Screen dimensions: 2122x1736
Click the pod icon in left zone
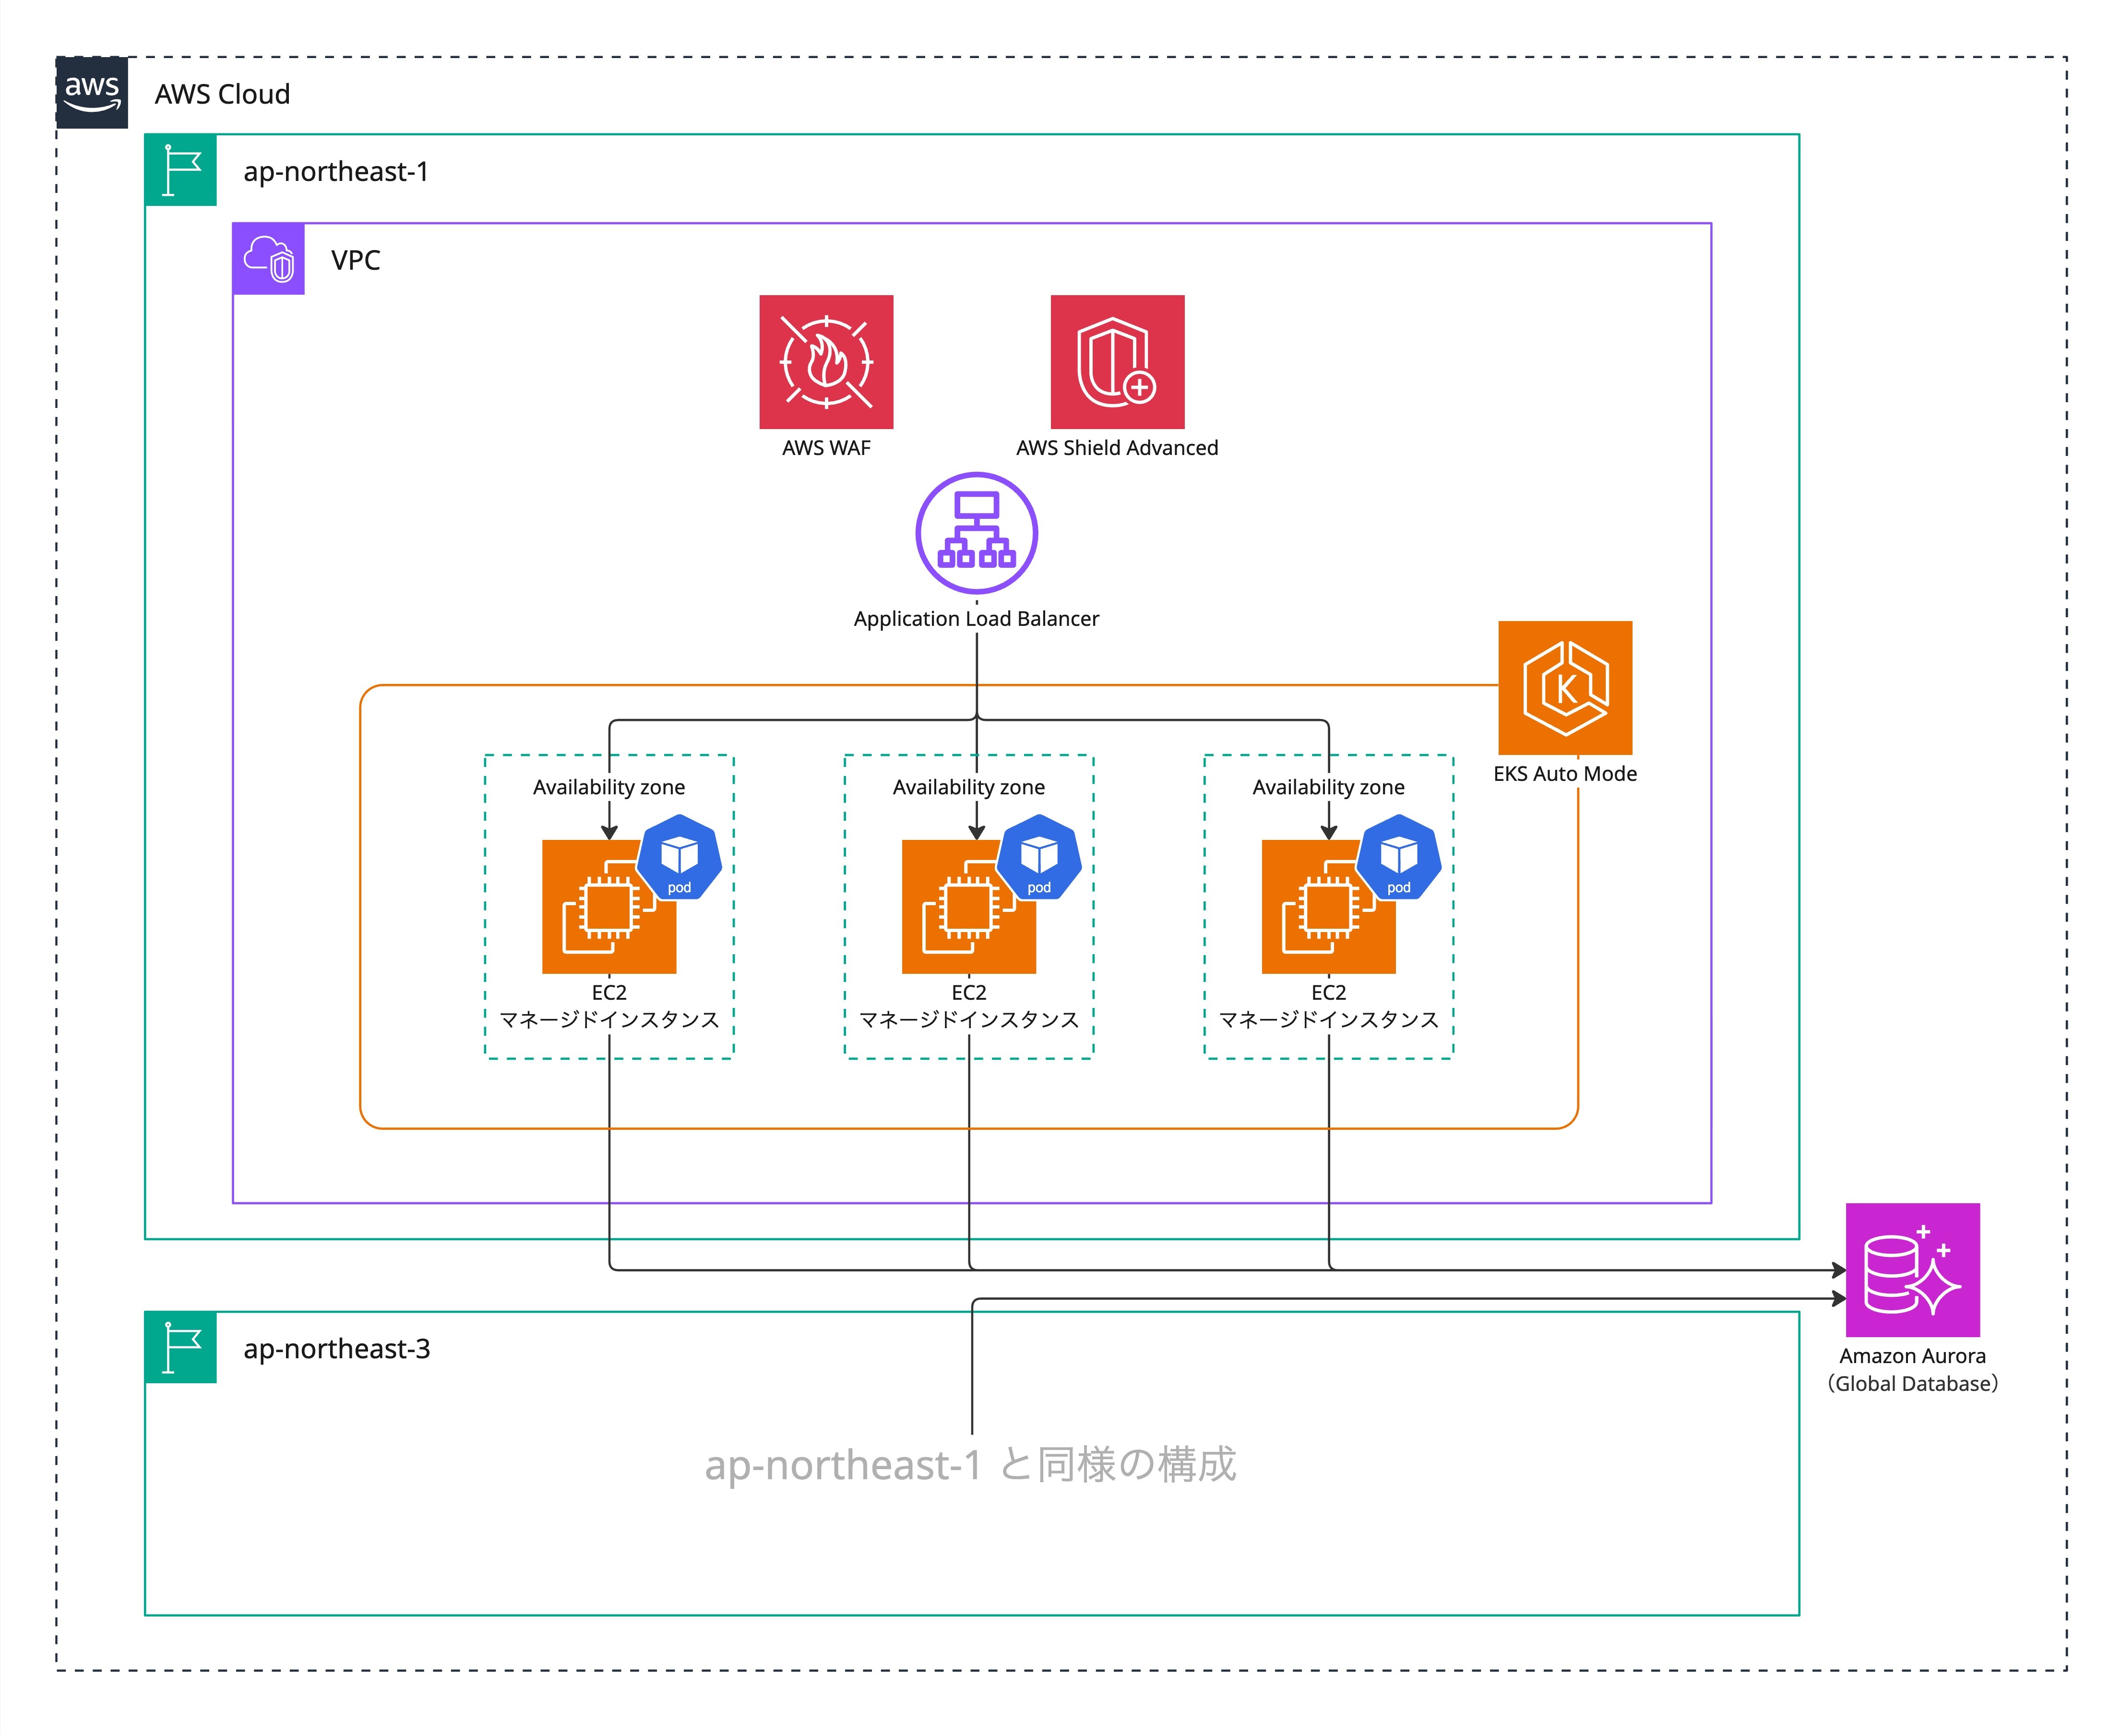coord(679,858)
